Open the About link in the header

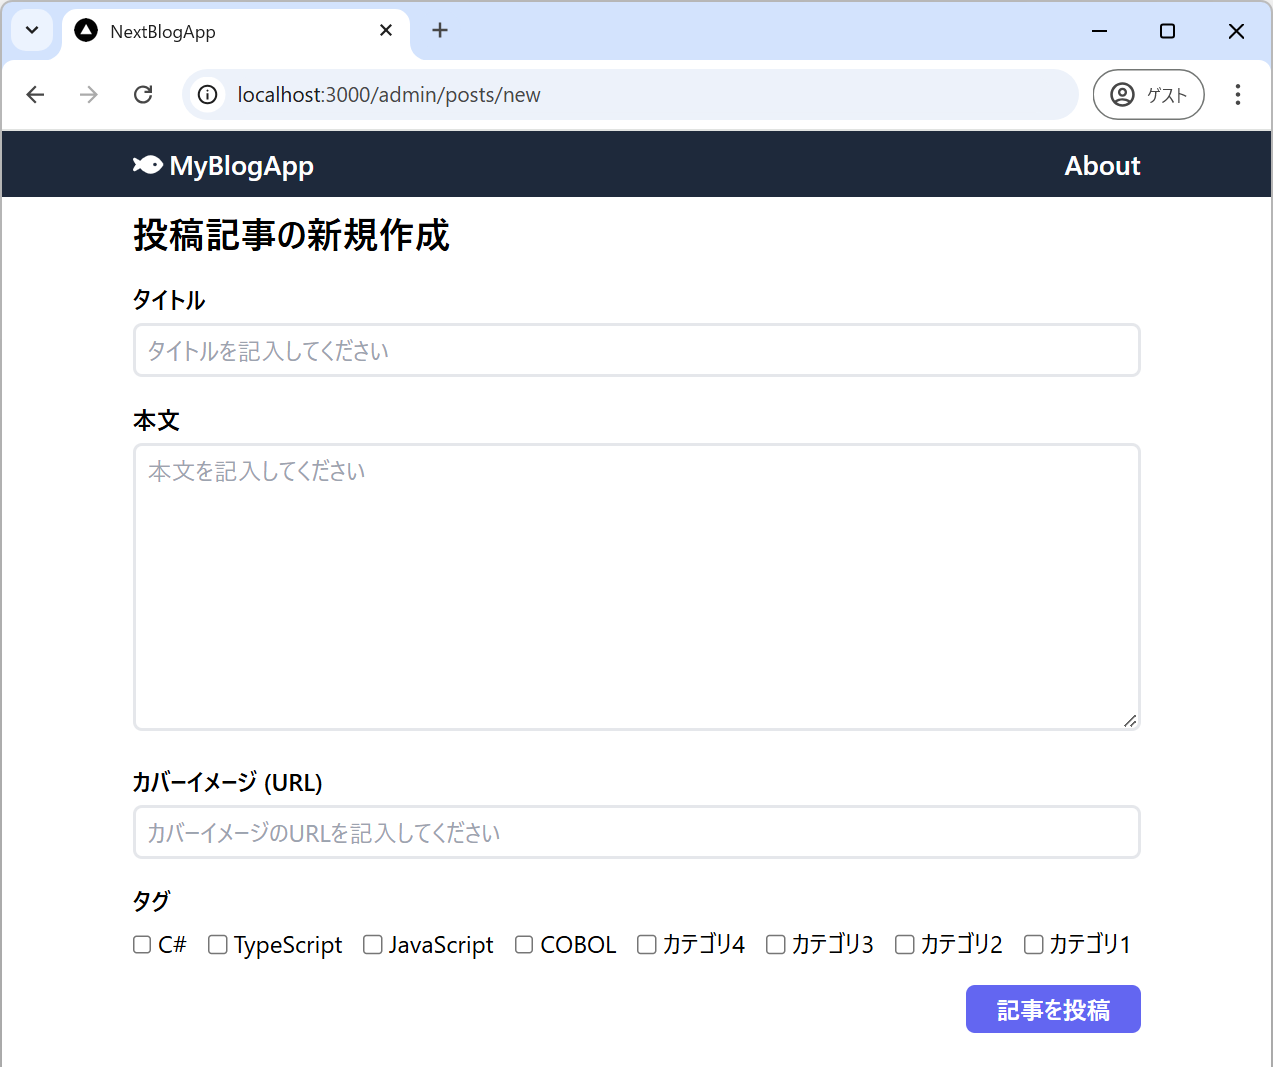tap(1101, 166)
